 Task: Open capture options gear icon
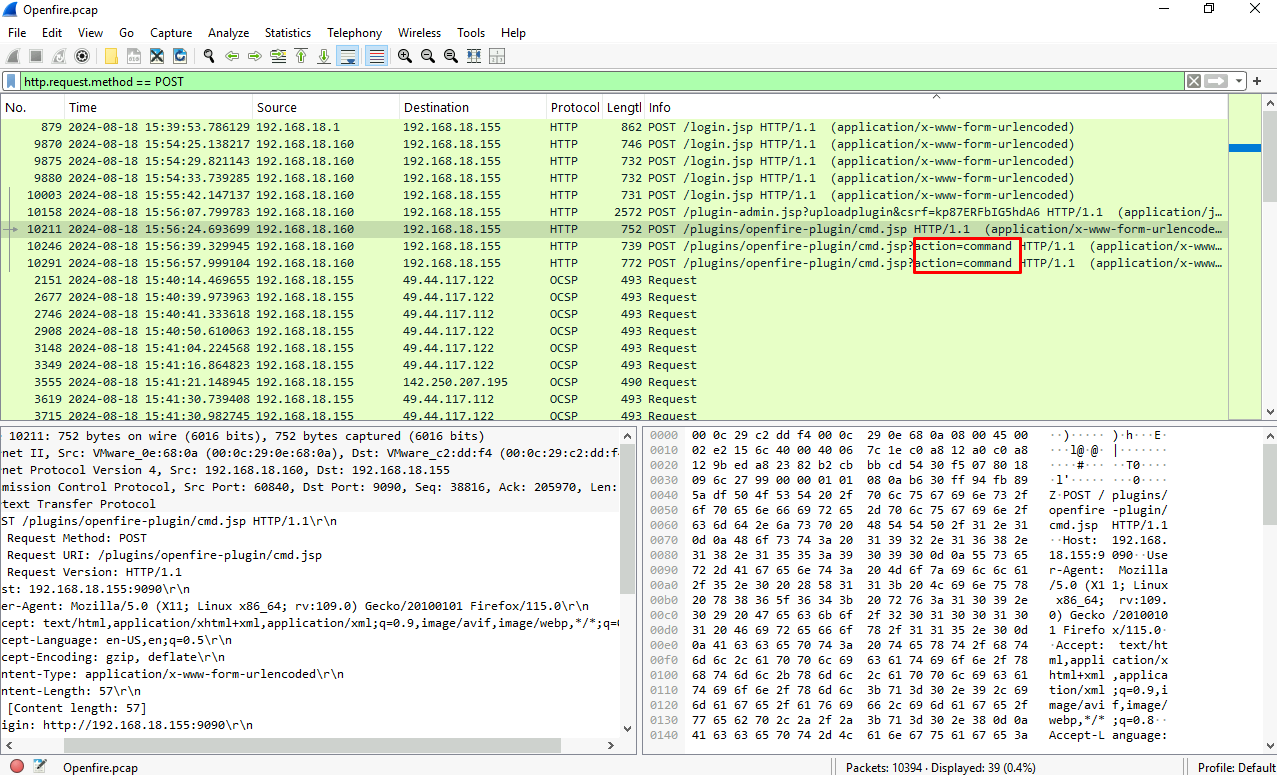[x=82, y=56]
